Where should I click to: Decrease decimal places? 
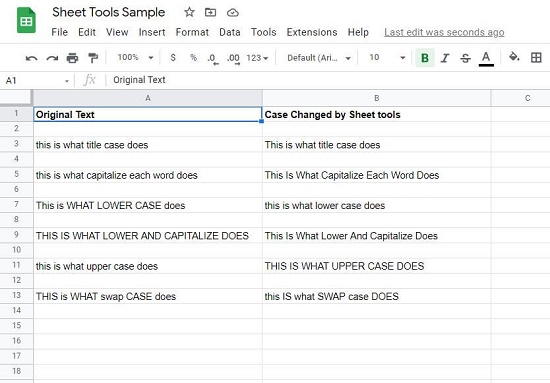pos(213,58)
